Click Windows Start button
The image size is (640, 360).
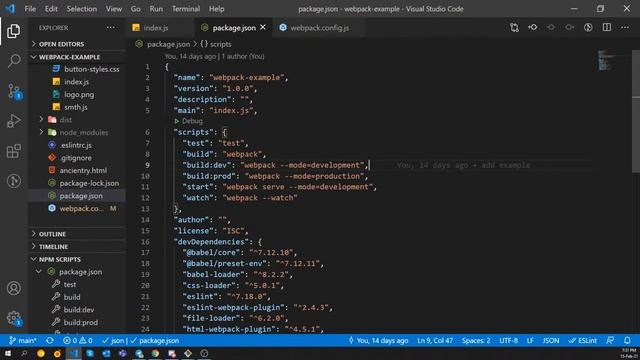coord(8,353)
